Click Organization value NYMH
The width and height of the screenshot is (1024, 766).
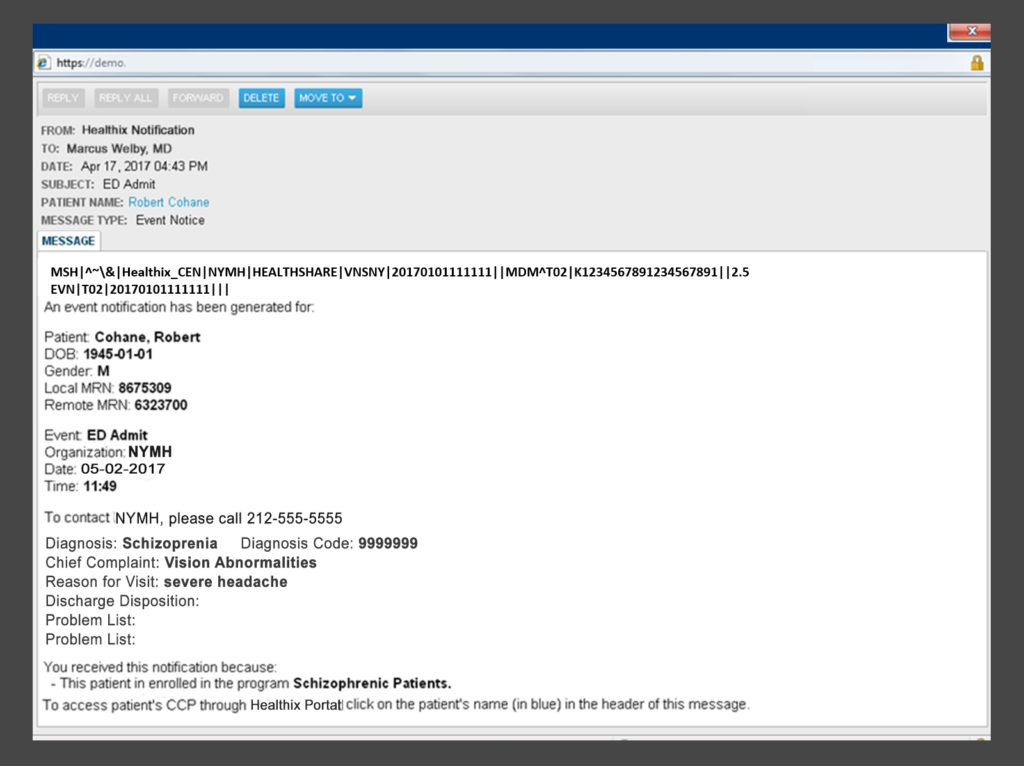click(x=150, y=452)
